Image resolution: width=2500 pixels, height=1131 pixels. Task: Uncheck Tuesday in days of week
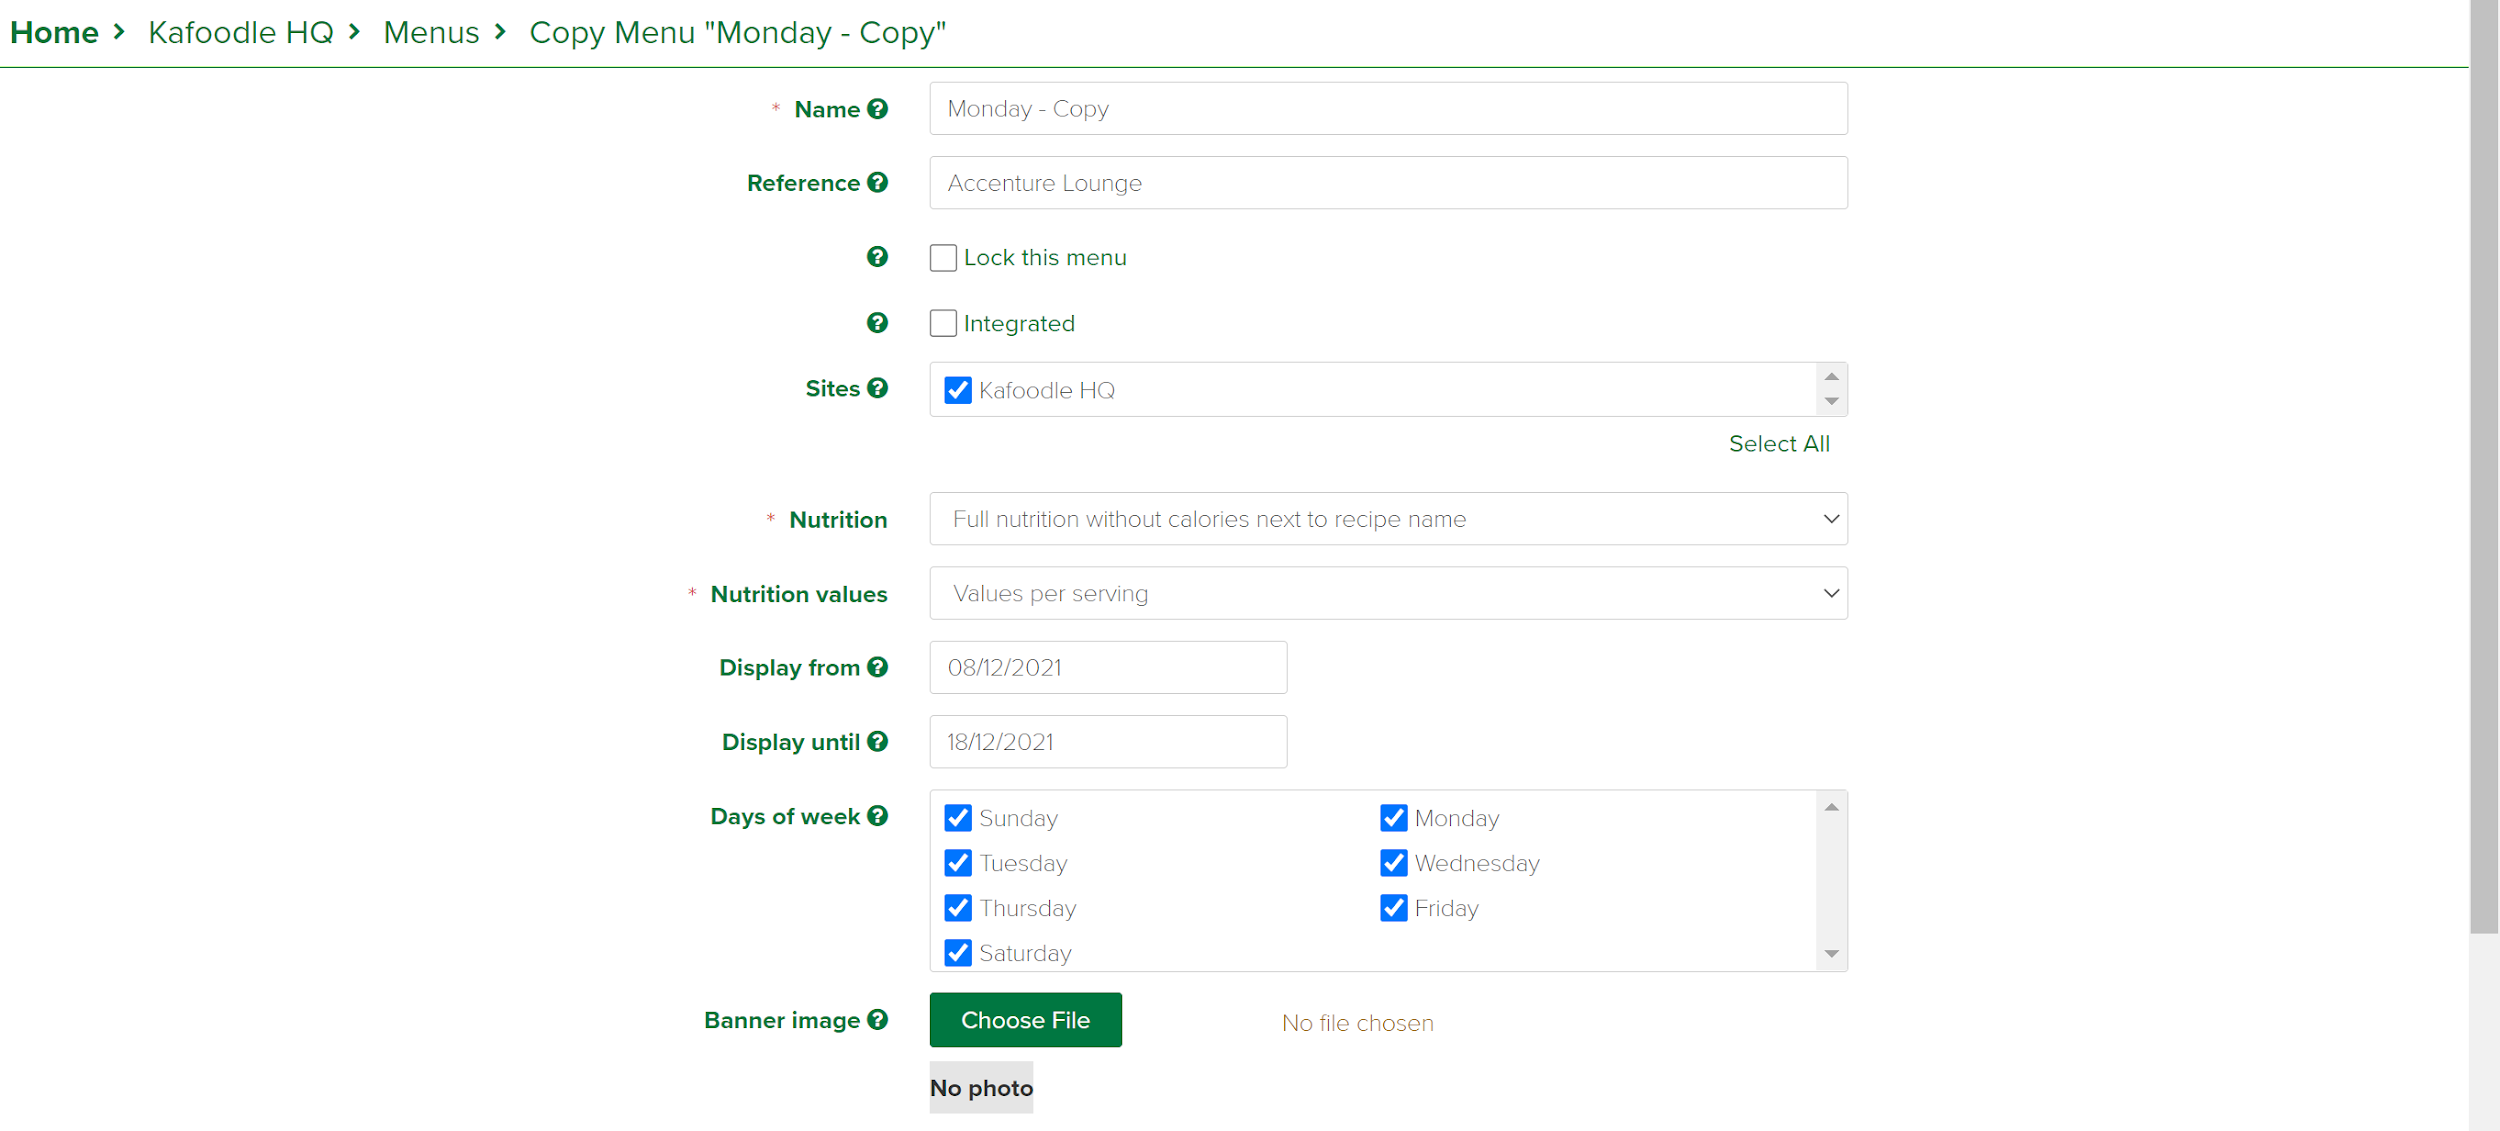[x=958, y=863]
